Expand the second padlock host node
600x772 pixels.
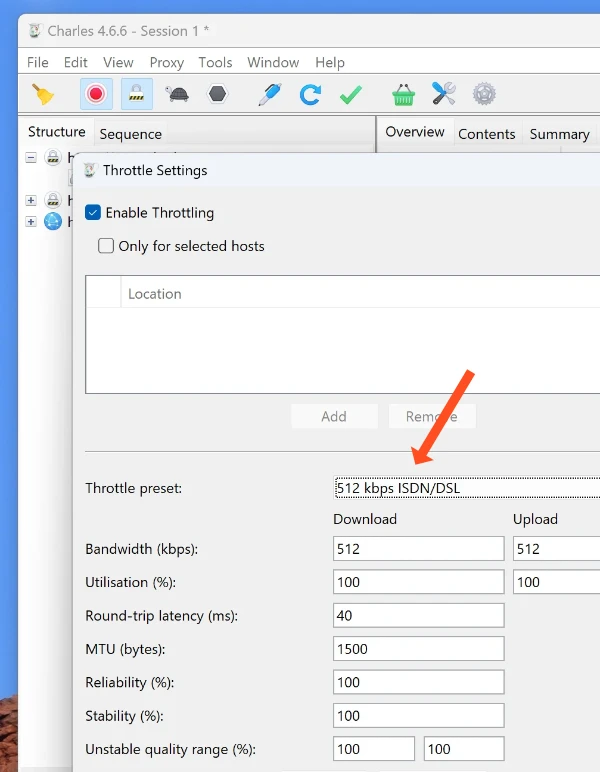[x=31, y=200]
